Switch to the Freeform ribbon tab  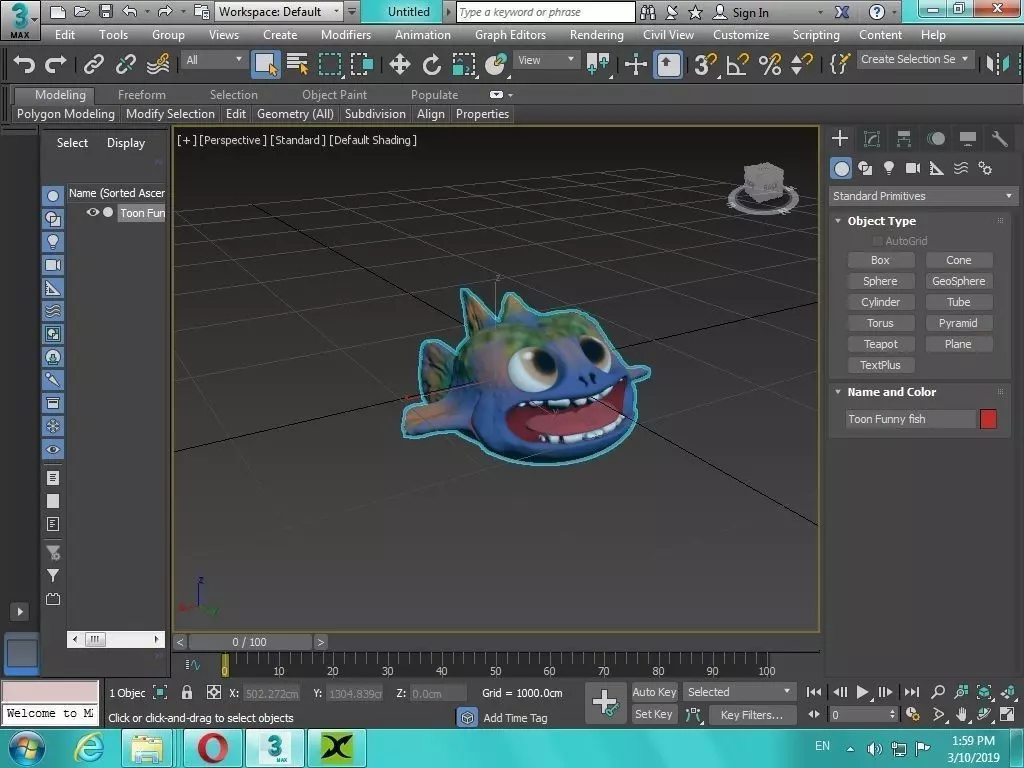point(142,95)
